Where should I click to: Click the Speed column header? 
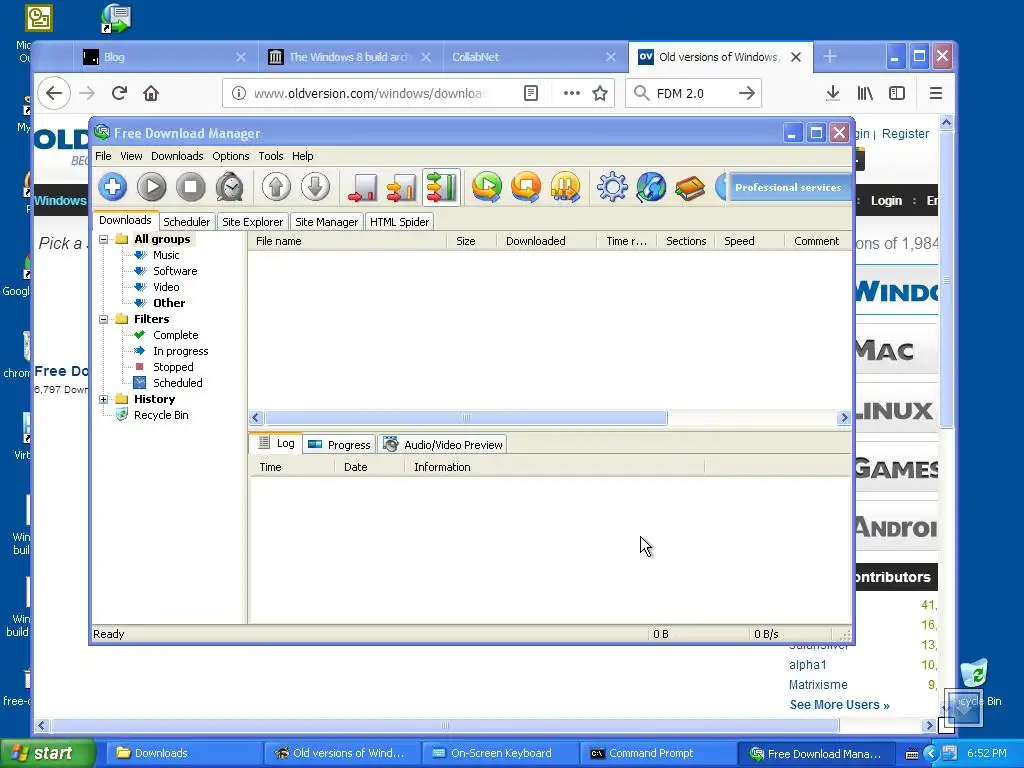click(x=749, y=241)
